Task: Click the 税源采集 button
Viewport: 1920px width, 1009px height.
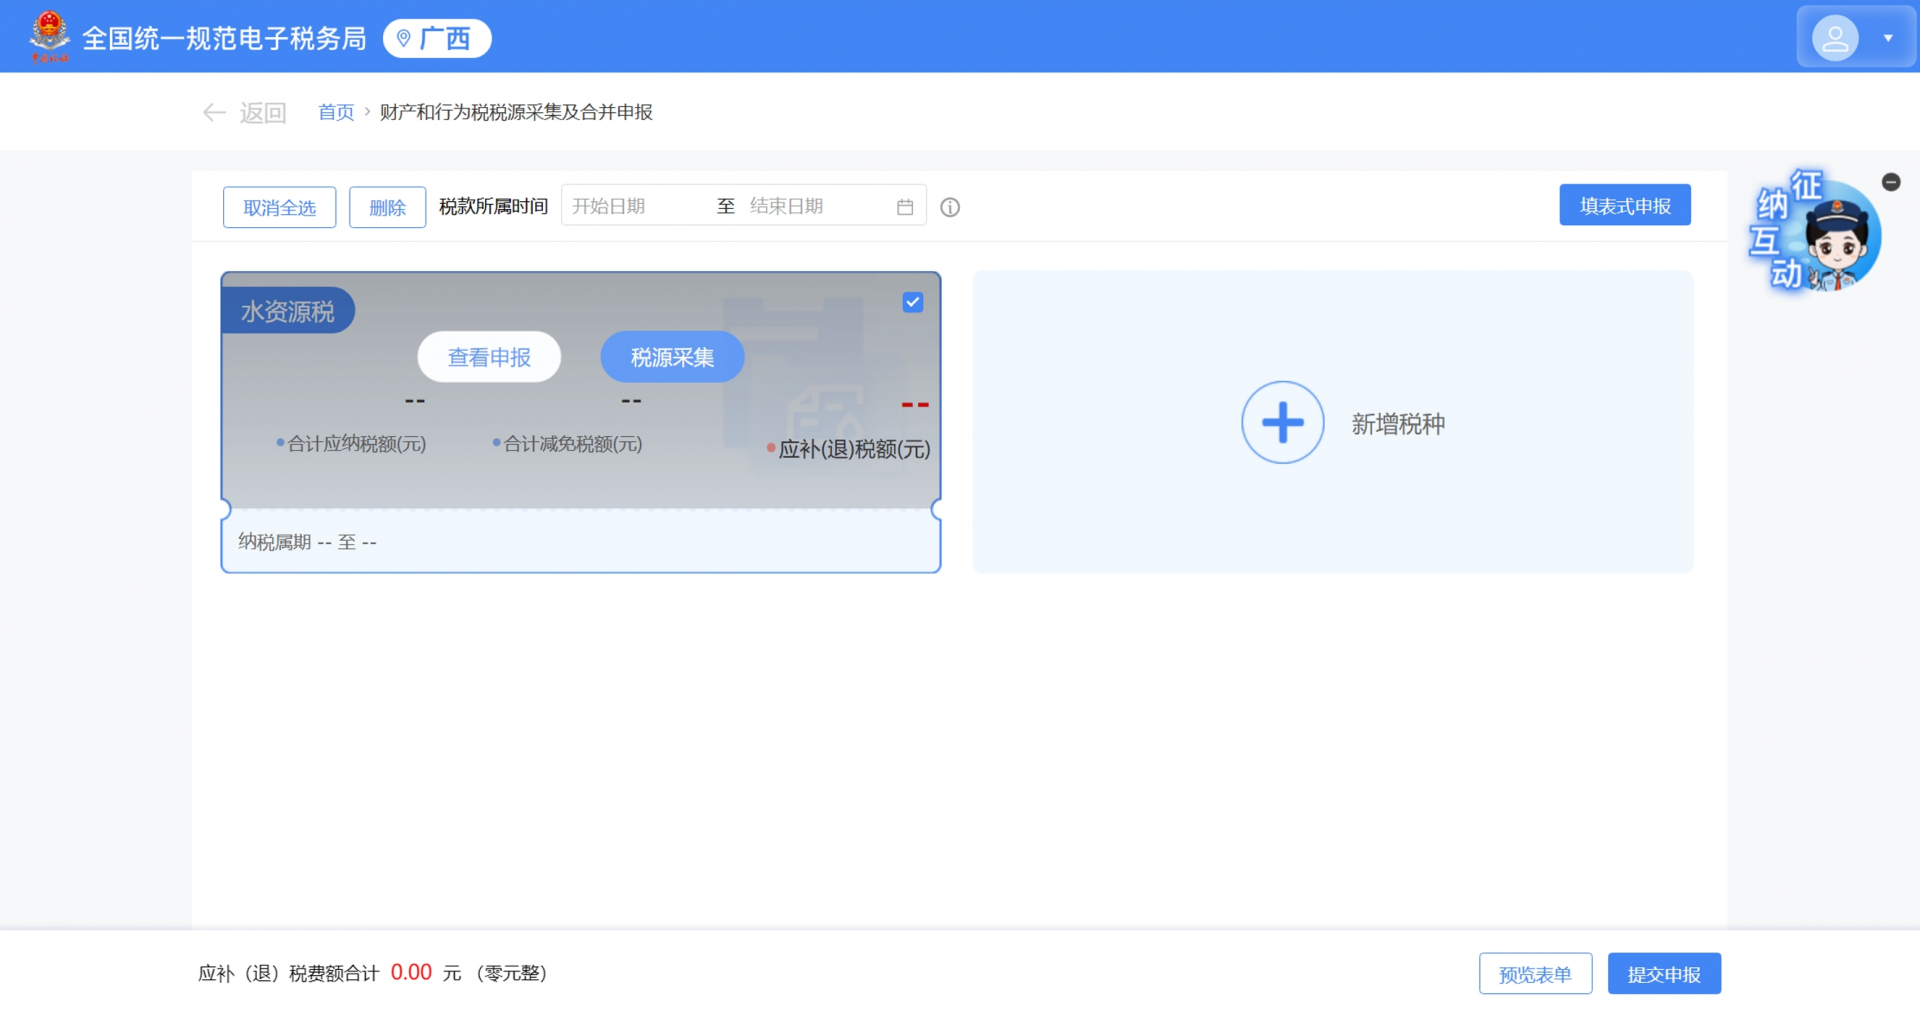Action: tap(672, 357)
